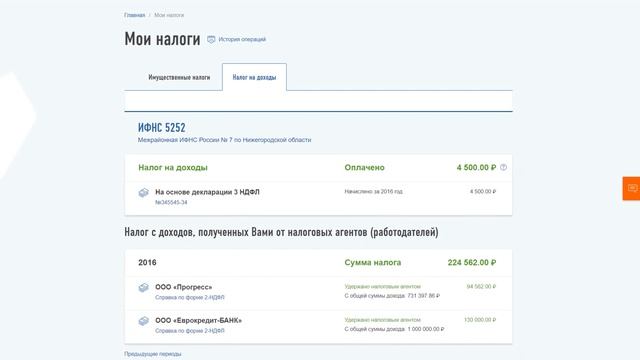Viewport: 640px width, 360px height.
Task: Open the orange feedback chat button
Action: [631, 188]
